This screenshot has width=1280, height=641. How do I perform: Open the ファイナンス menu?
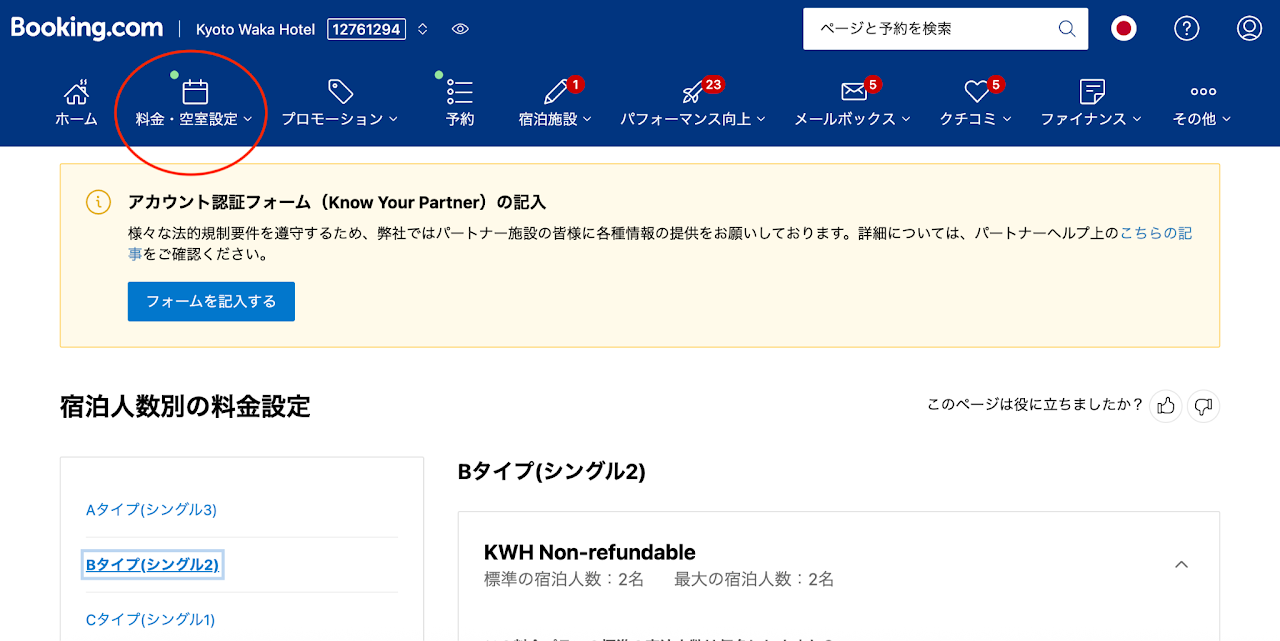(1090, 104)
